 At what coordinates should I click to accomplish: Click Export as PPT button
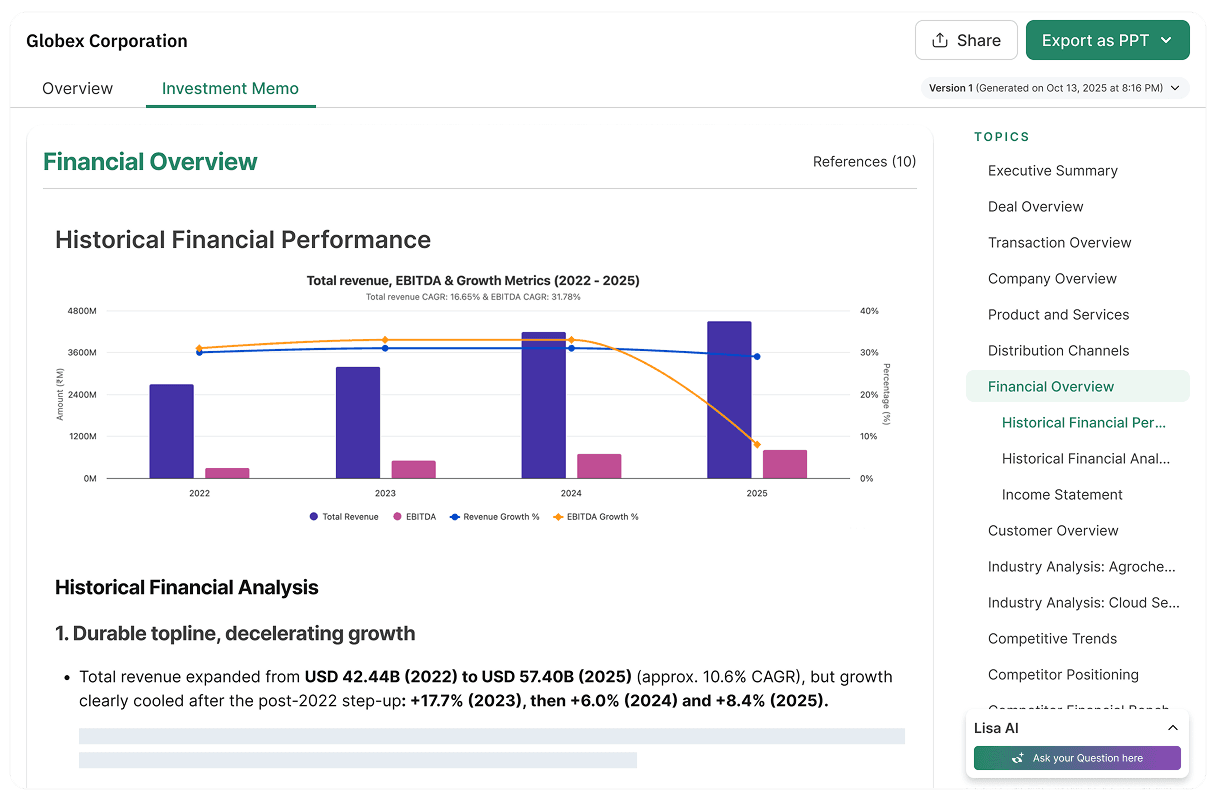[x=1108, y=41]
